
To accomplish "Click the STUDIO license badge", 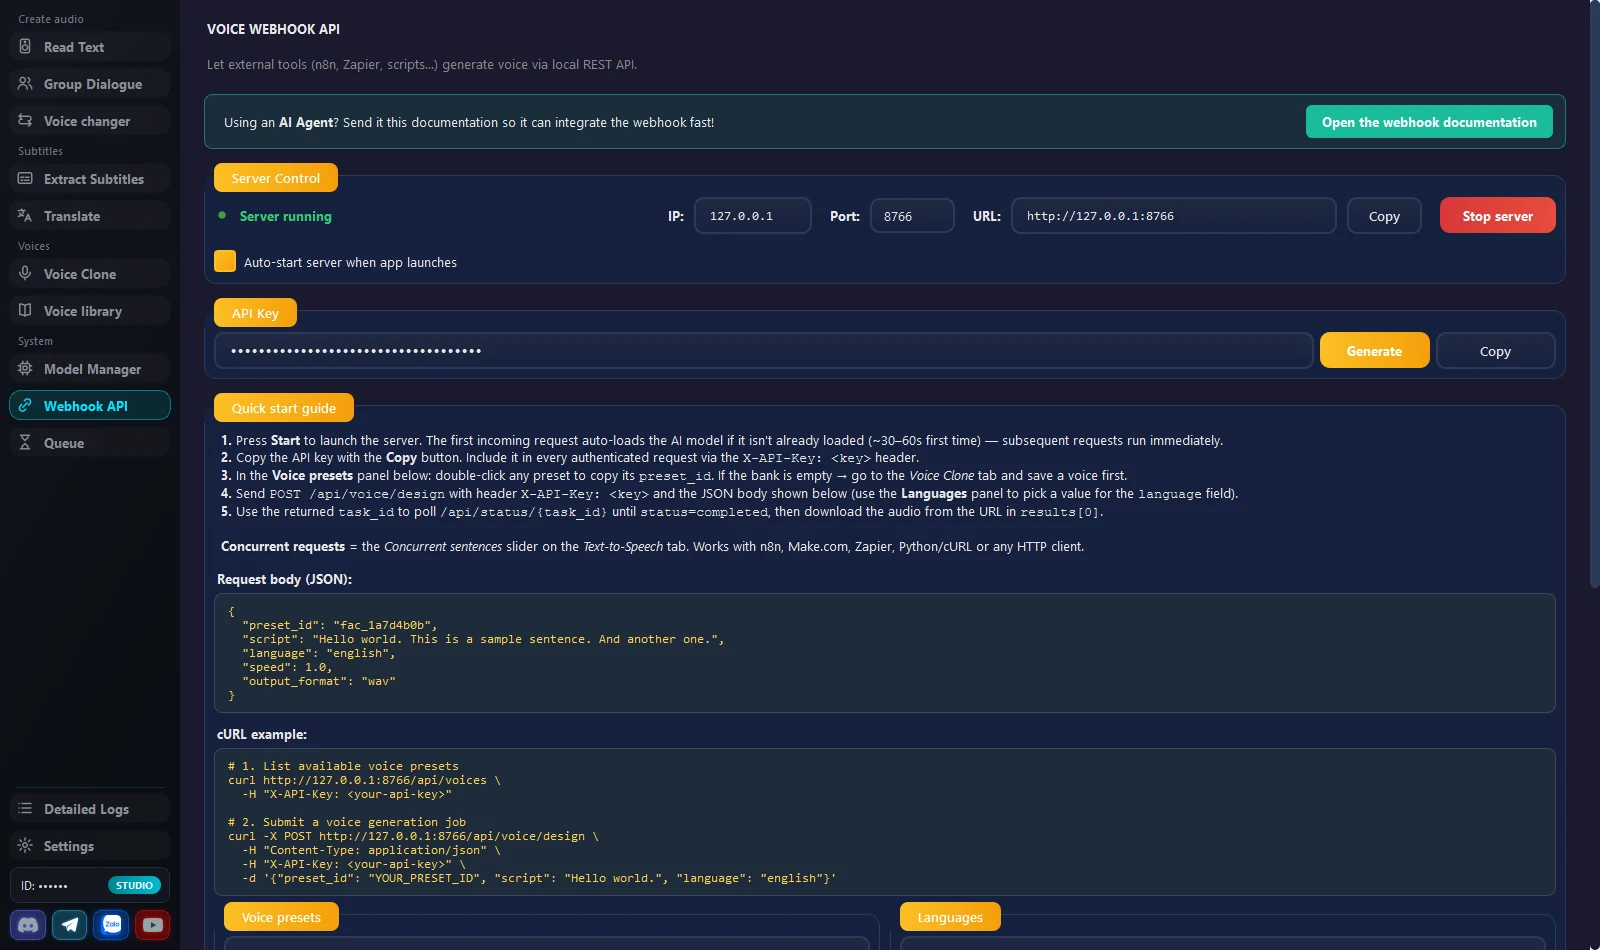I will [134, 885].
